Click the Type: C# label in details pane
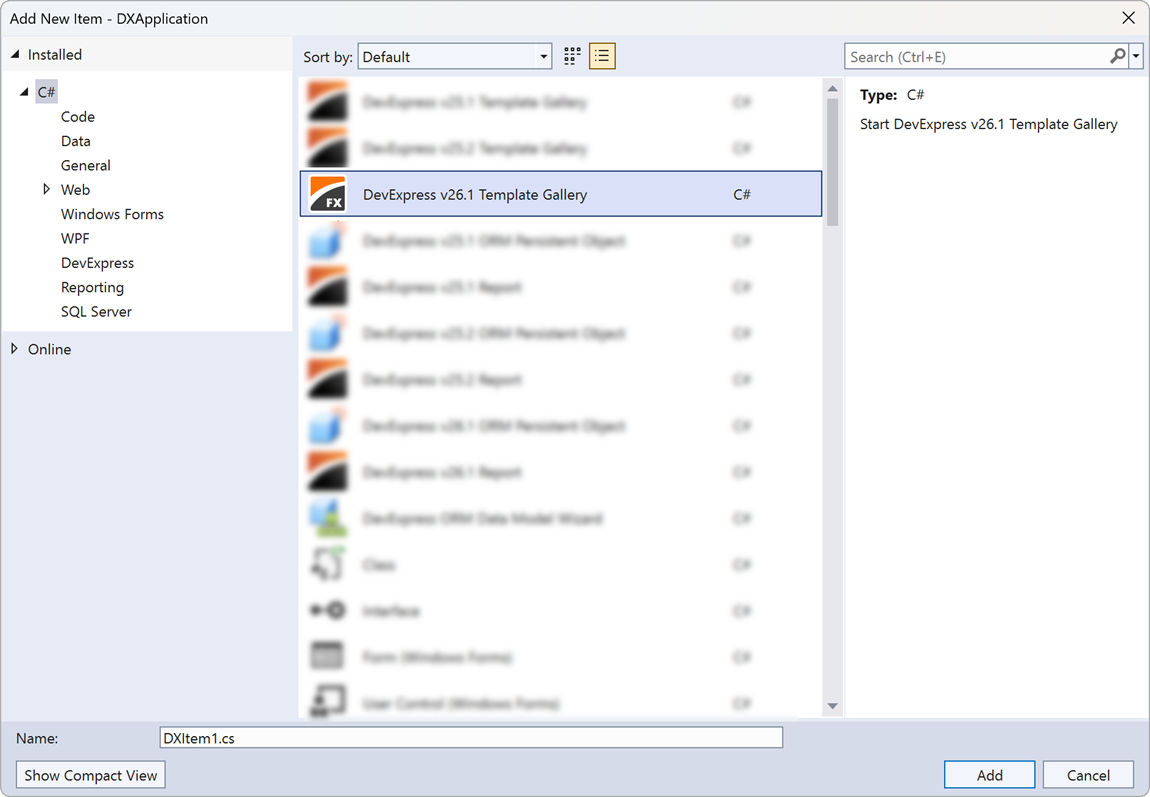 click(892, 95)
